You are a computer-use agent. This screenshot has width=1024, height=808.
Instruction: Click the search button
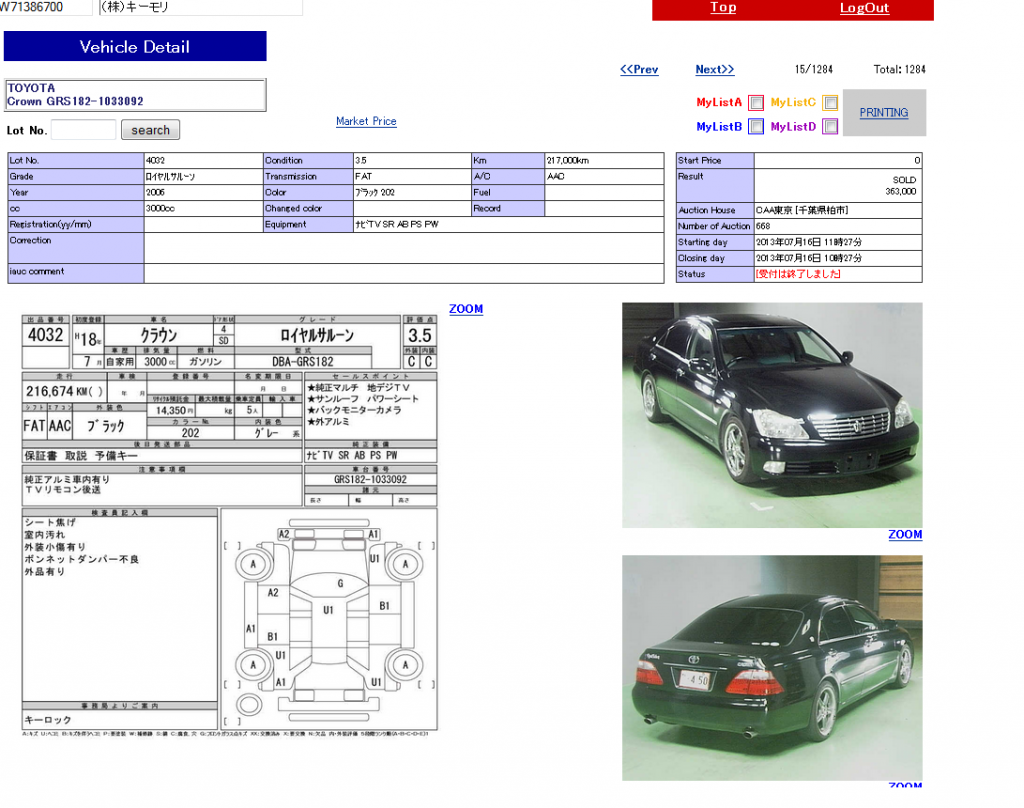tap(150, 130)
